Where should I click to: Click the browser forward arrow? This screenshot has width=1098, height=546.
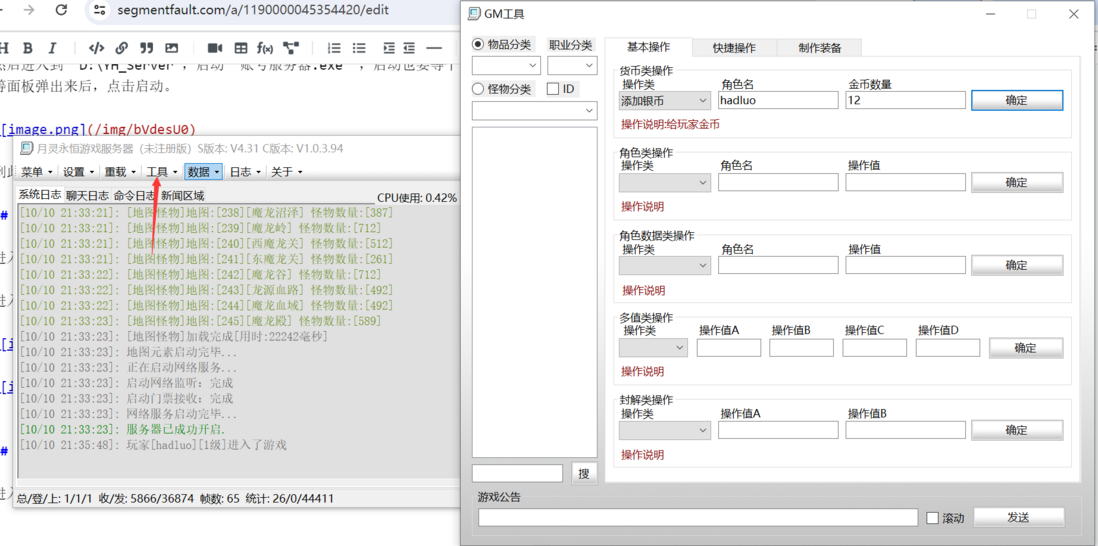coord(29,10)
